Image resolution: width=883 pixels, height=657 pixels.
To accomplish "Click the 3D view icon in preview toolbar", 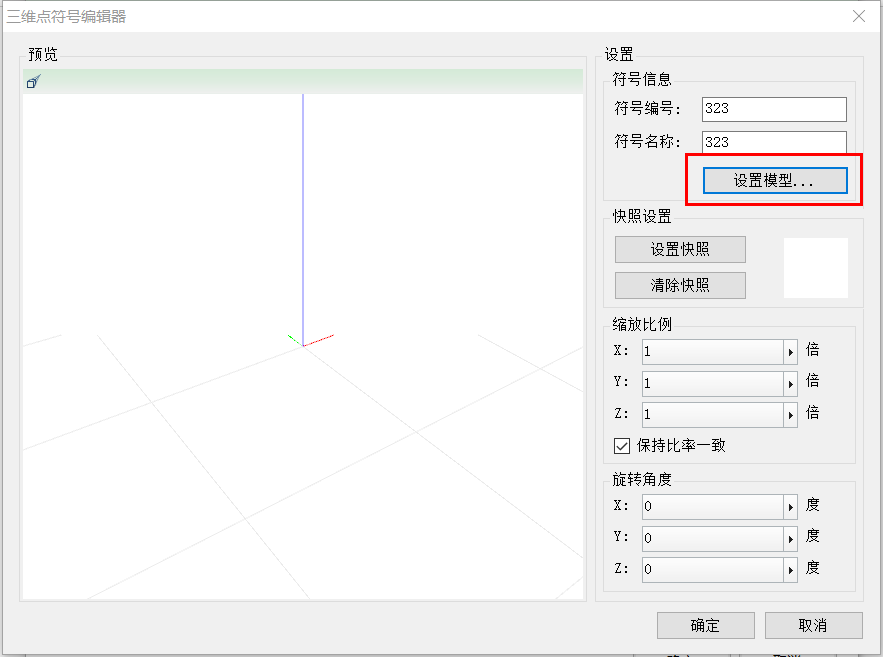I will coord(33,82).
